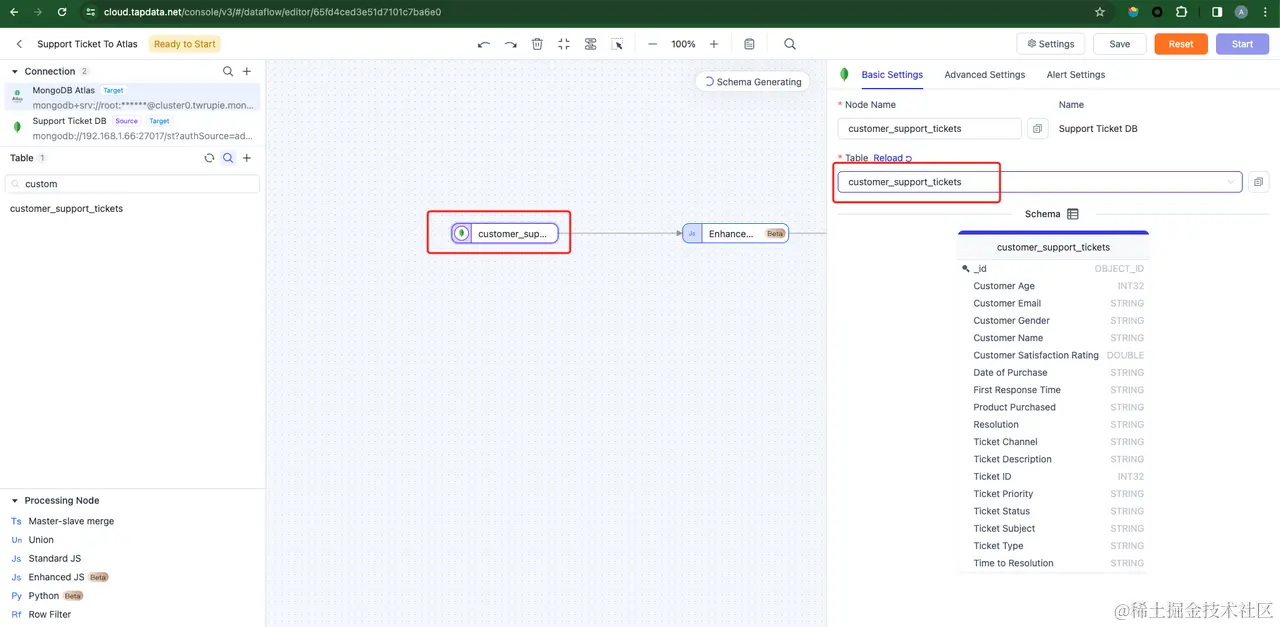Add a new connection with plus icon
Image resolution: width=1280 pixels, height=627 pixels.
(x=247, y=71)
